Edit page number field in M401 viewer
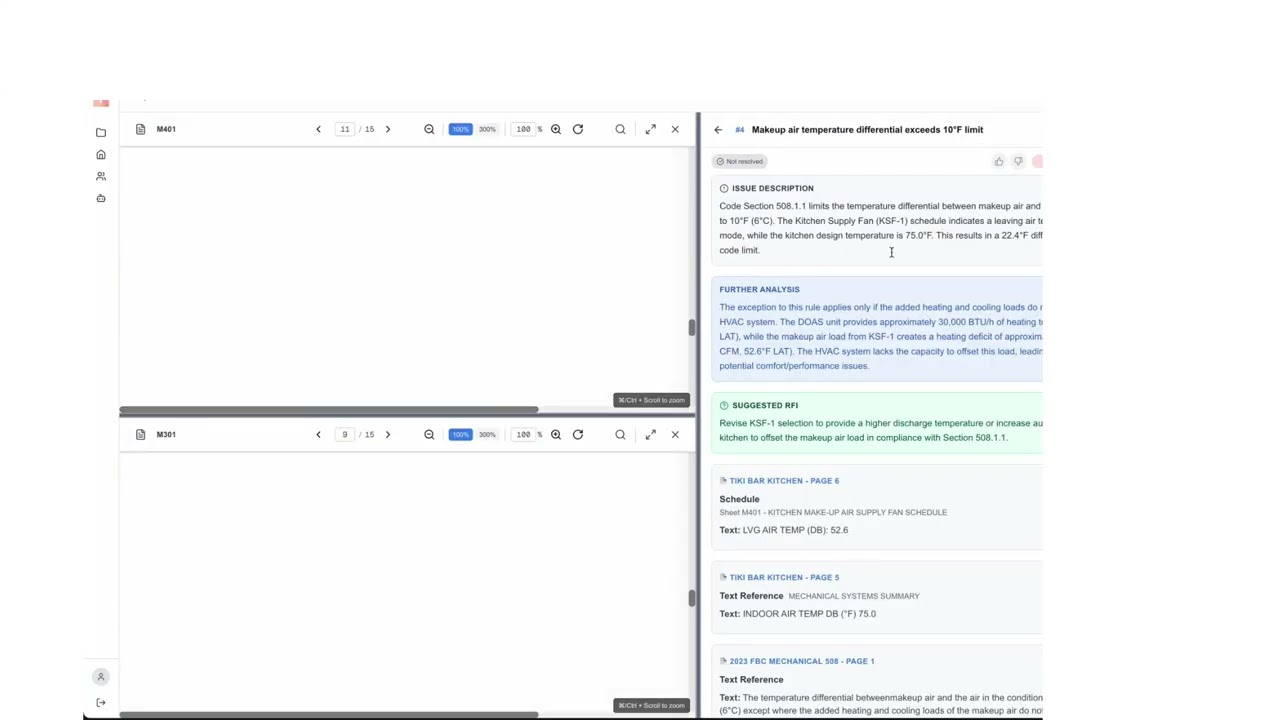The width and height of the screenshot is (1280, 720). (345, 129)
